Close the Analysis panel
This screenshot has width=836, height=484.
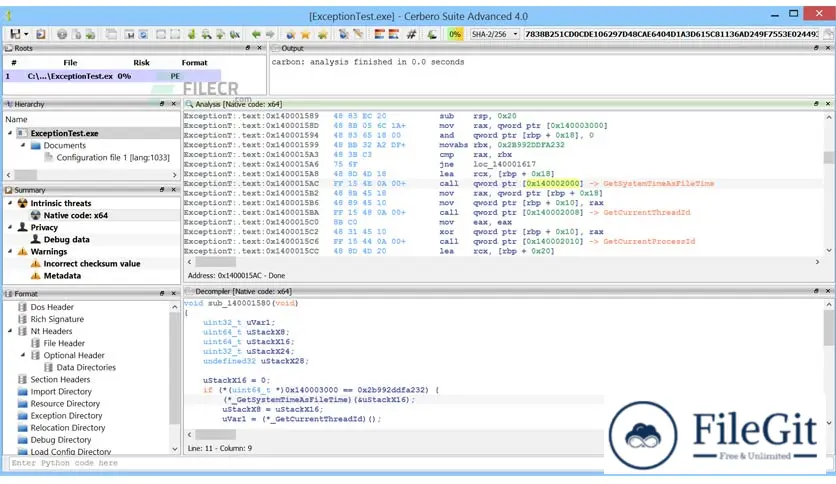[x=828, y=104]
